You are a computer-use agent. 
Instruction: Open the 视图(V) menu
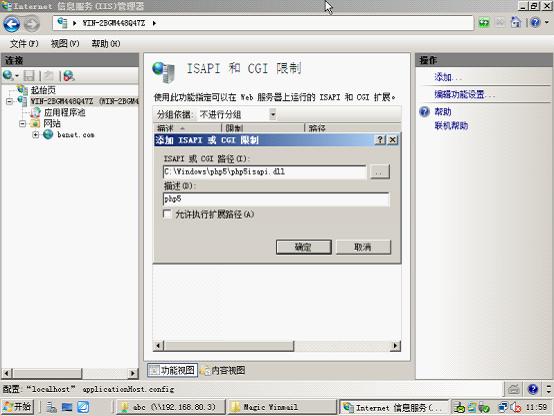[x=65, y=43]
